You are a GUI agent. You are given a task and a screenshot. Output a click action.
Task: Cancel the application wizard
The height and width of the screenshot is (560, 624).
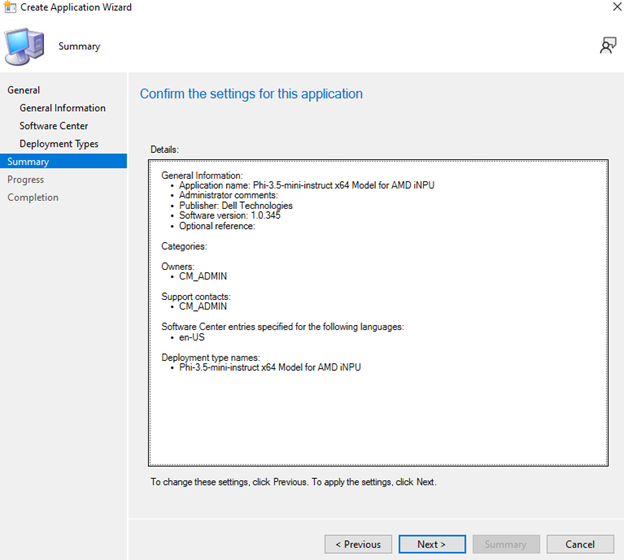580,544
